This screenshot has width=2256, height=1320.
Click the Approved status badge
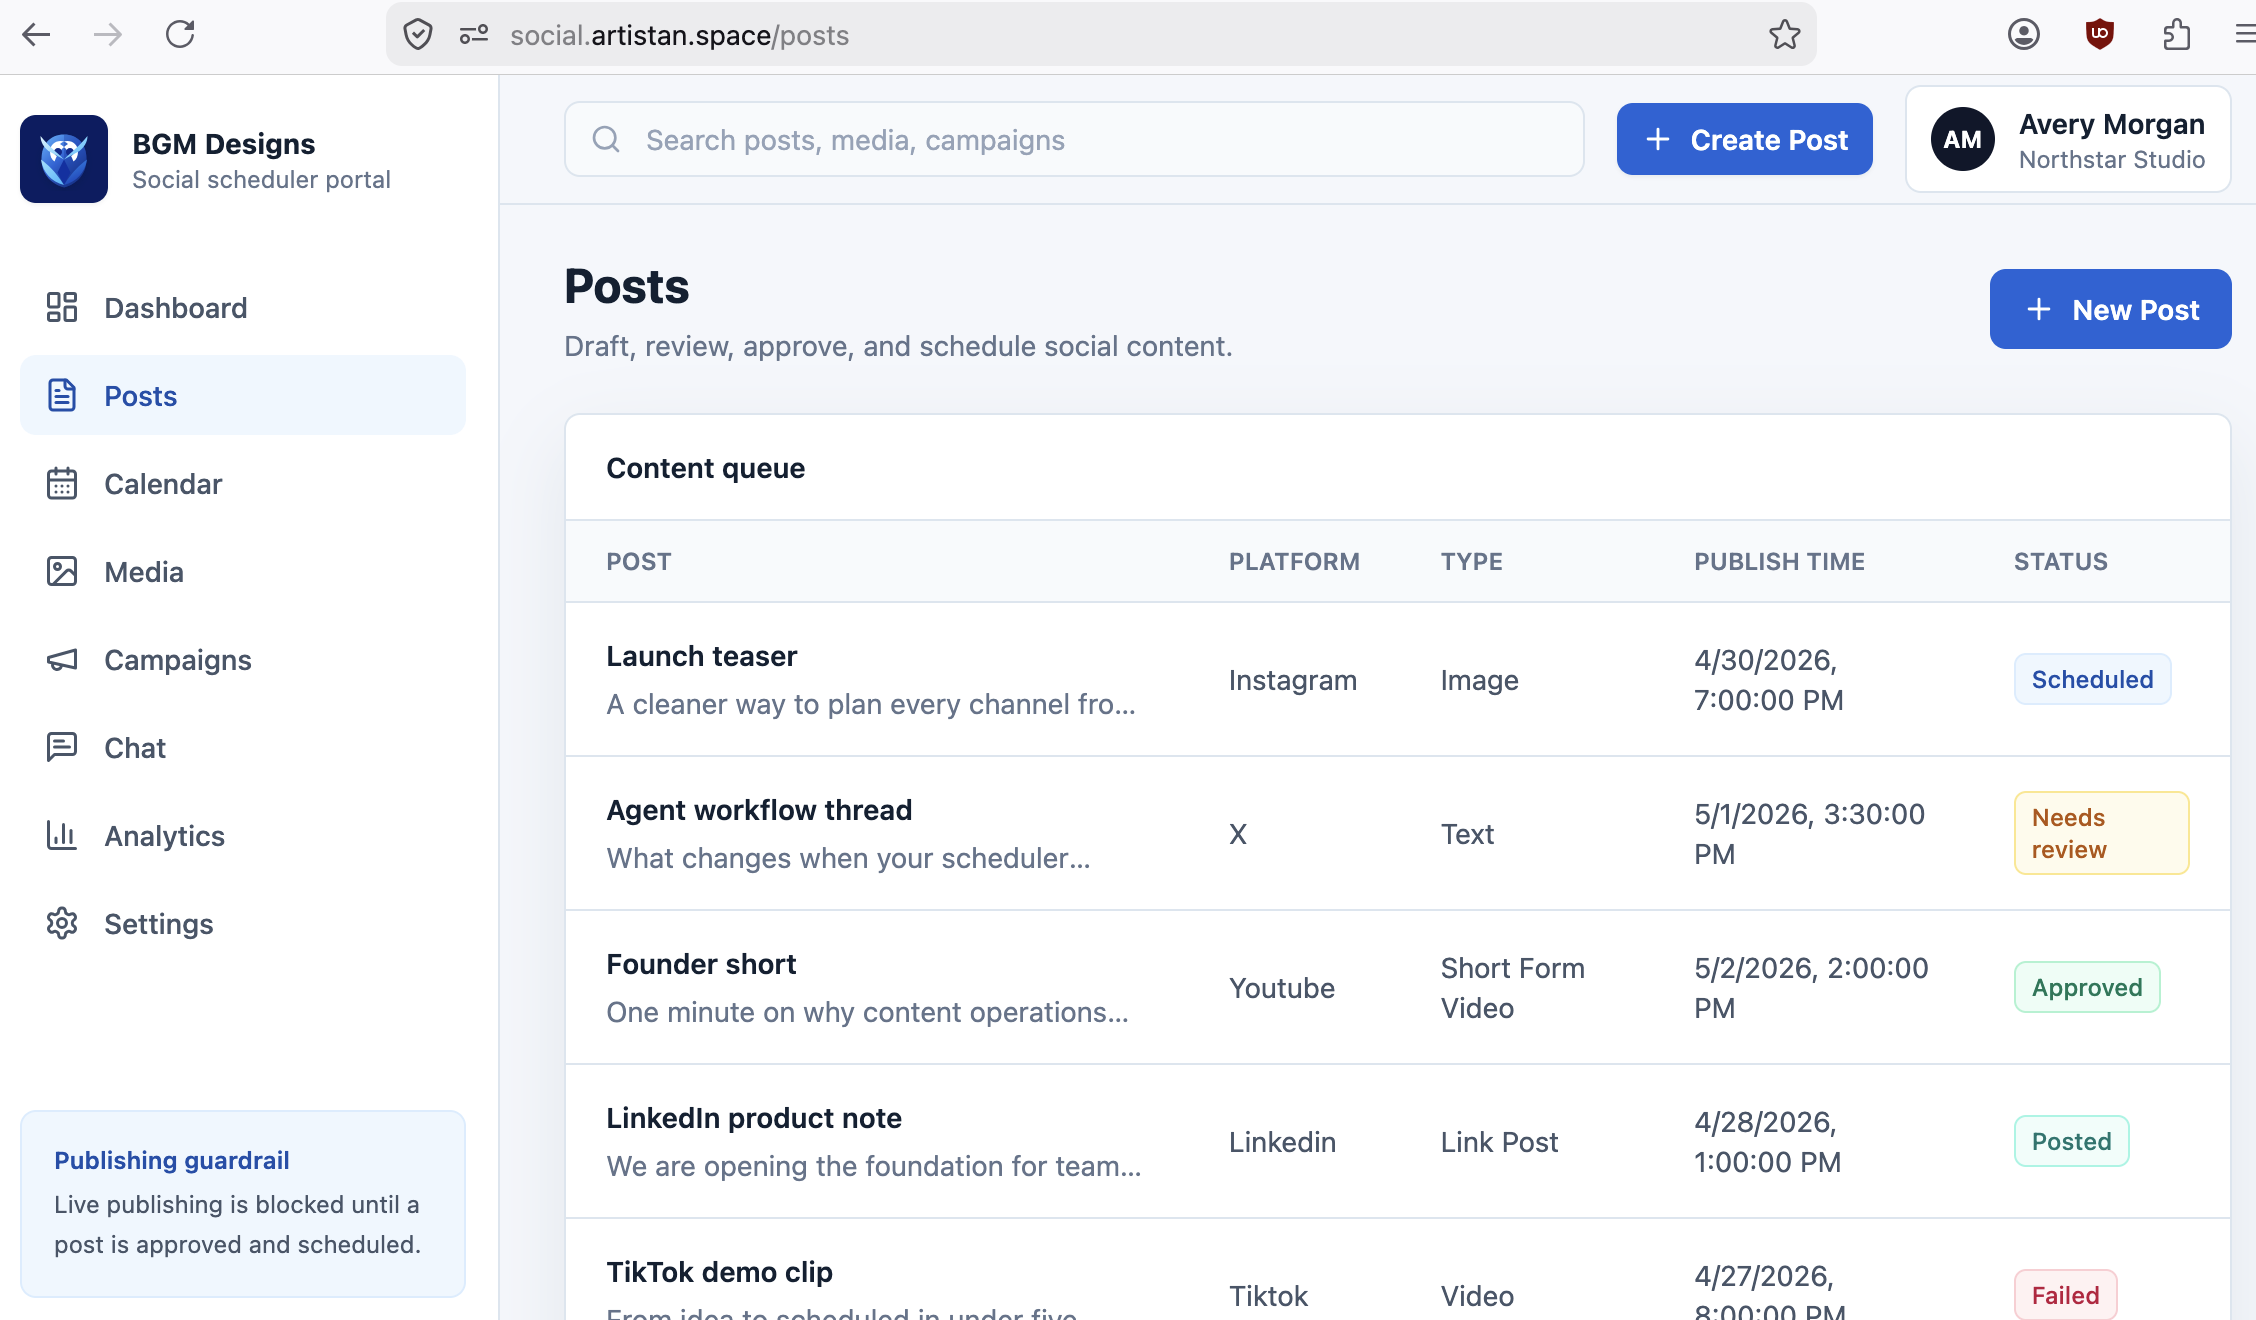2087,987
